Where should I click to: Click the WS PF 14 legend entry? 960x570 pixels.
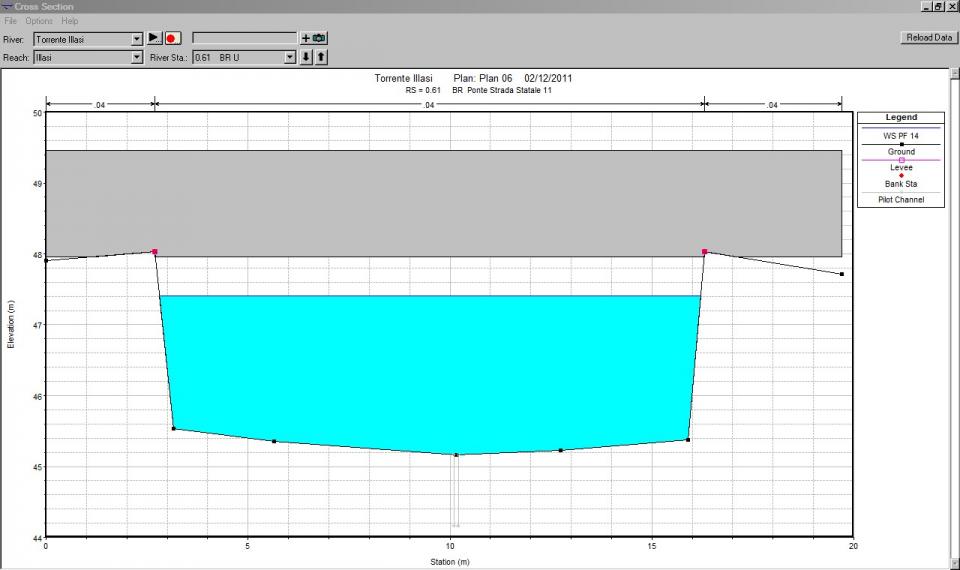[901, 134]
